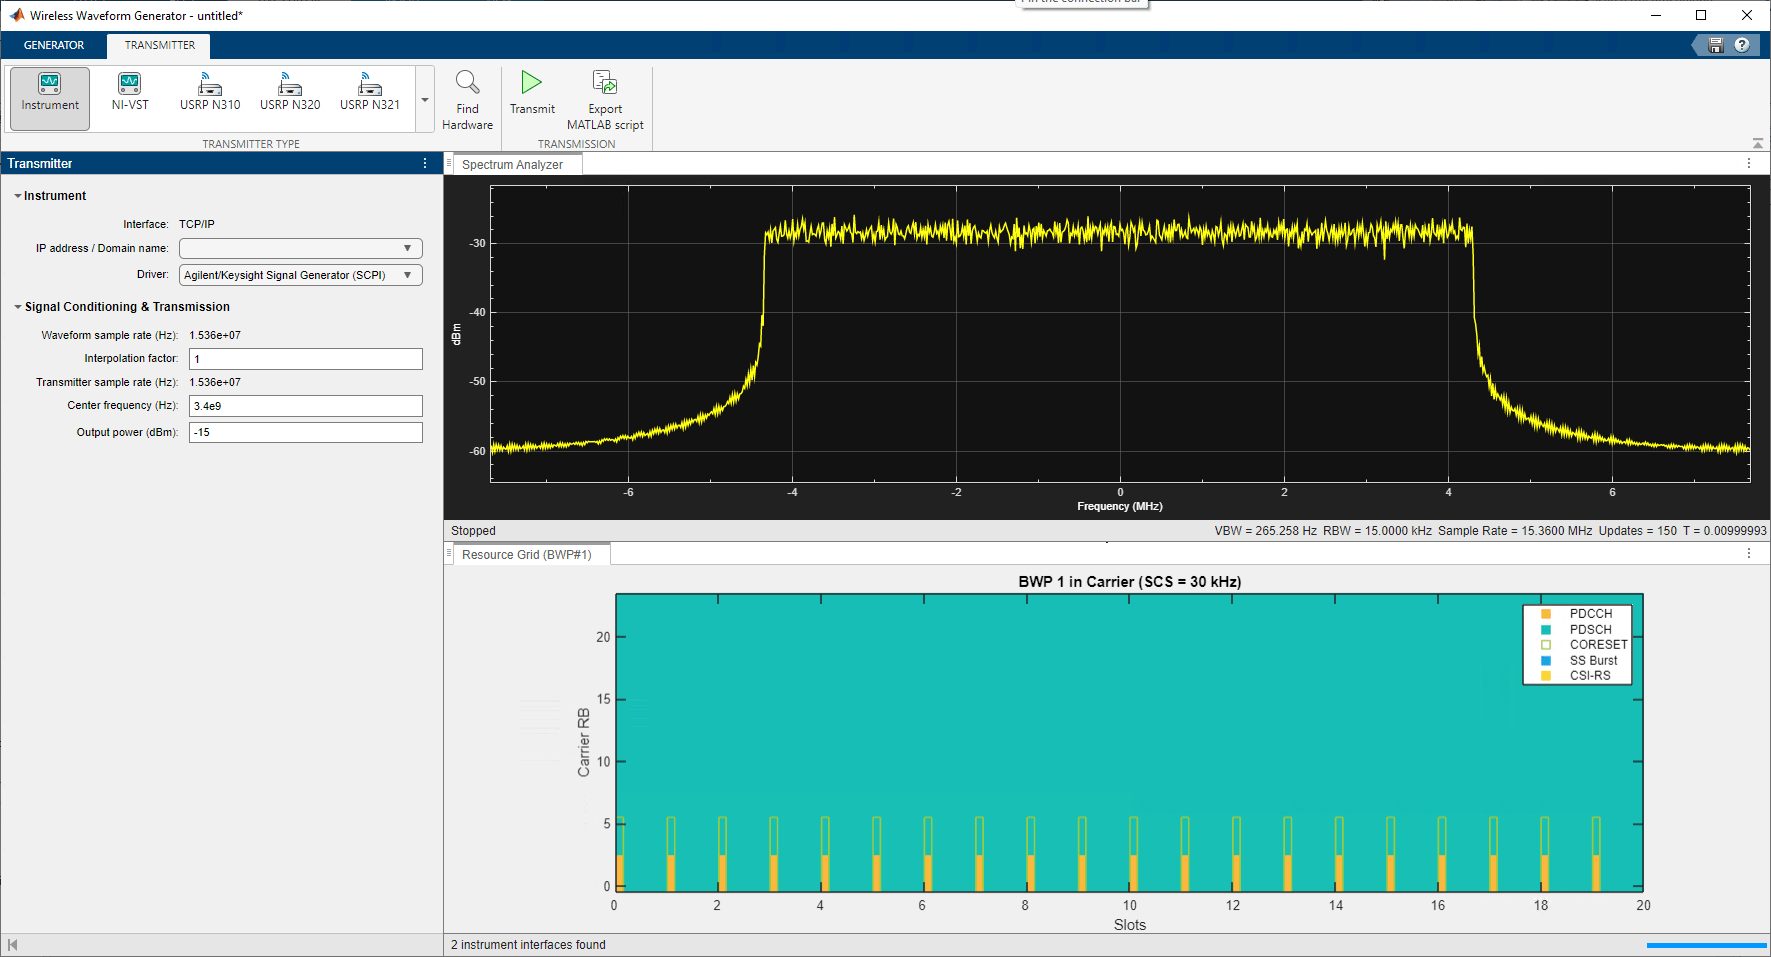Click the Output power input field
1771x957 pixels.
pyautogui.click(x=305, y=432)
